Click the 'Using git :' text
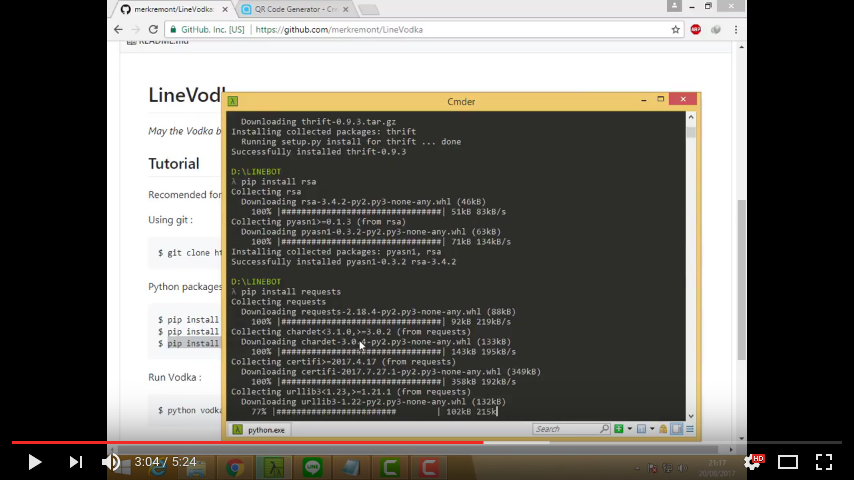 [x=170, y=220]
